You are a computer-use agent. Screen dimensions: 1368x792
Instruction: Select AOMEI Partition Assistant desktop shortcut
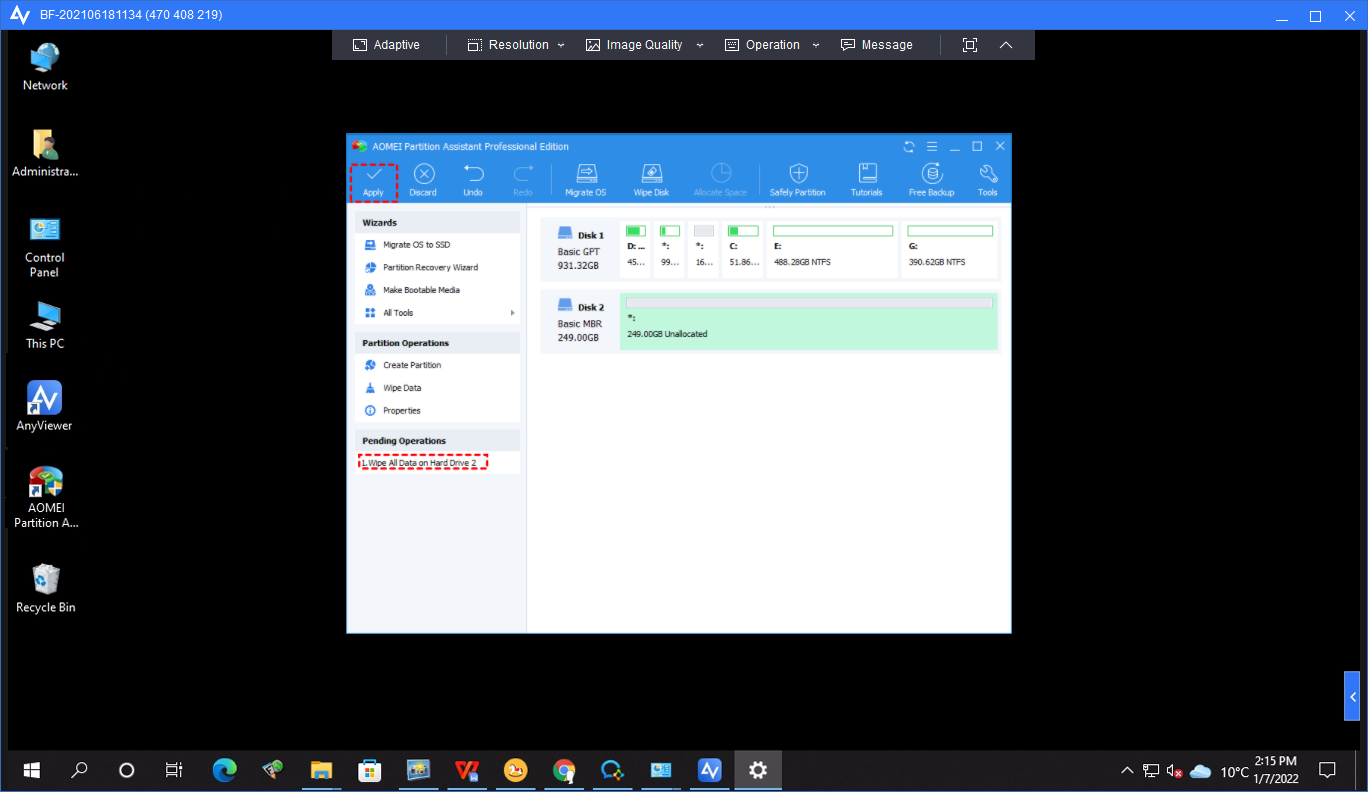point(45,497)
